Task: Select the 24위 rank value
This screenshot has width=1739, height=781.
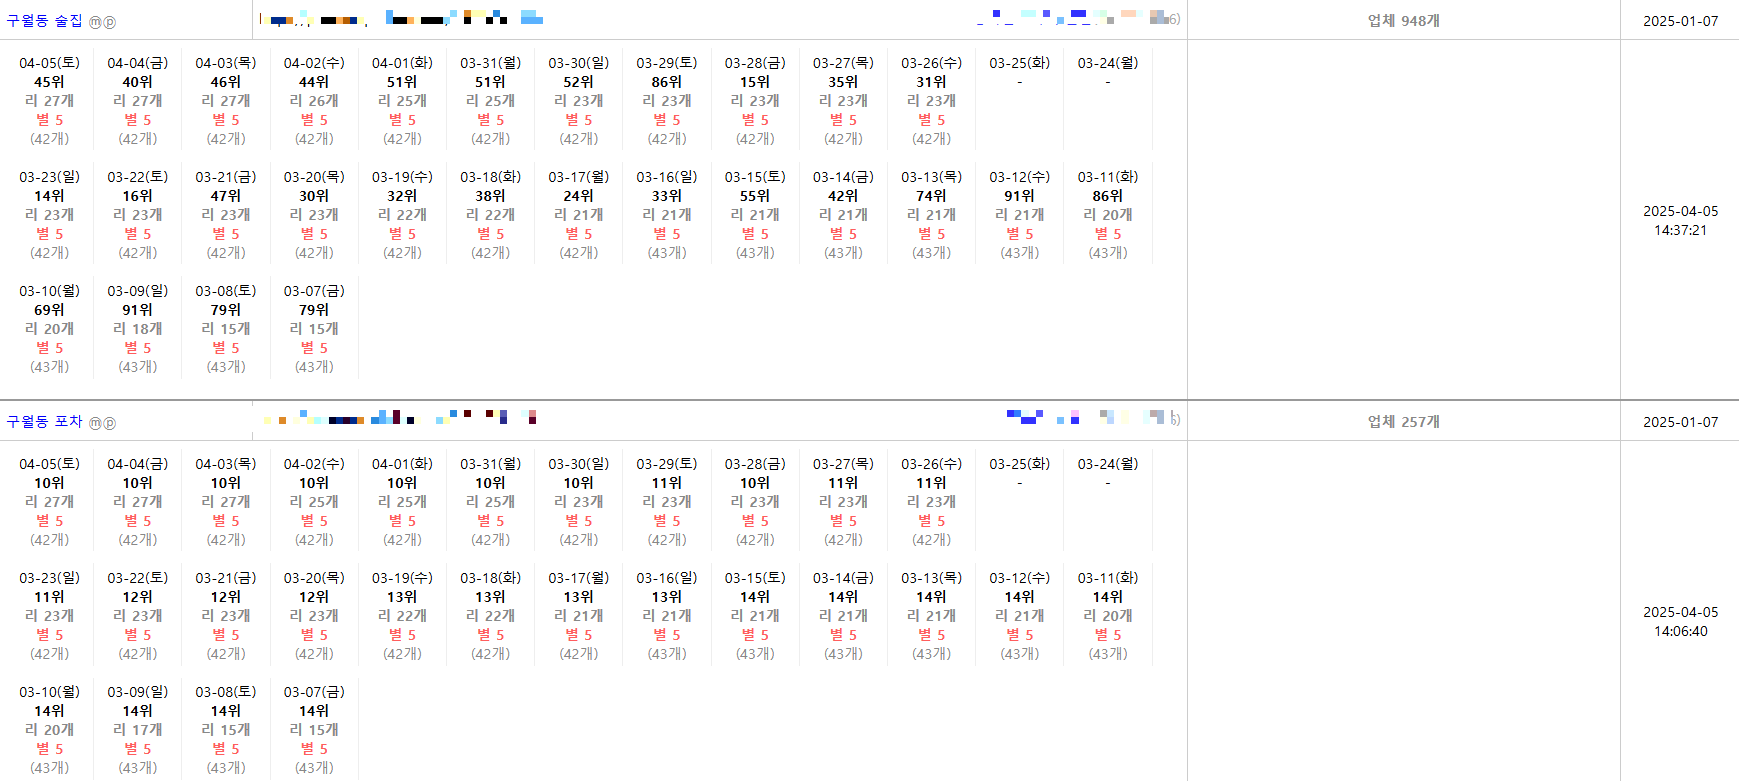Action: pyautogui.click(x=579, y=196)
